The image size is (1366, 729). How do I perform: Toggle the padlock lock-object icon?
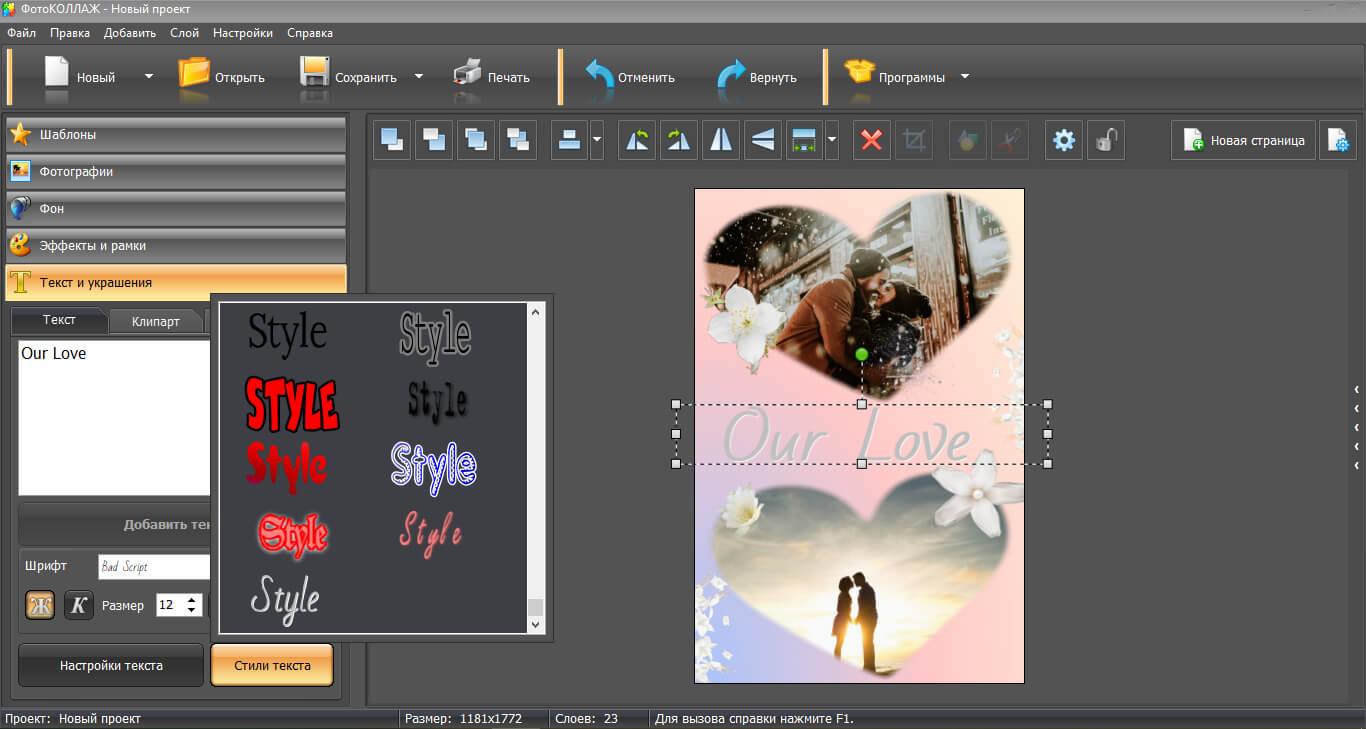click(1105, 140)
